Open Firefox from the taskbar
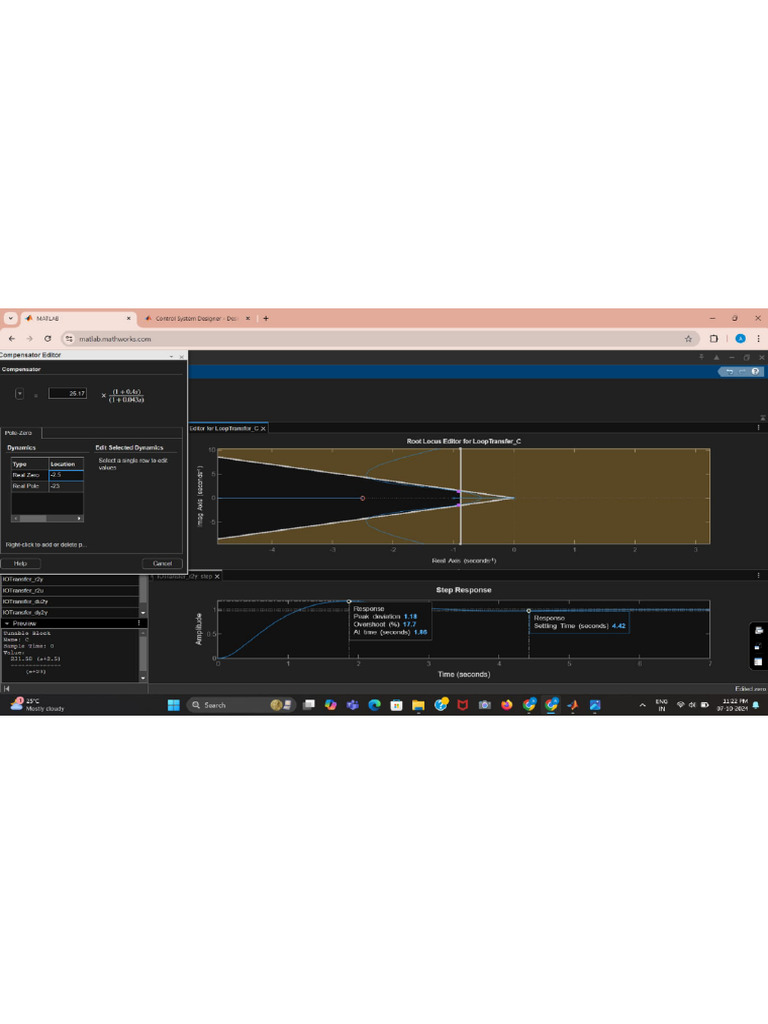Viewport: 768px width, 1024px height. [507, 705]
